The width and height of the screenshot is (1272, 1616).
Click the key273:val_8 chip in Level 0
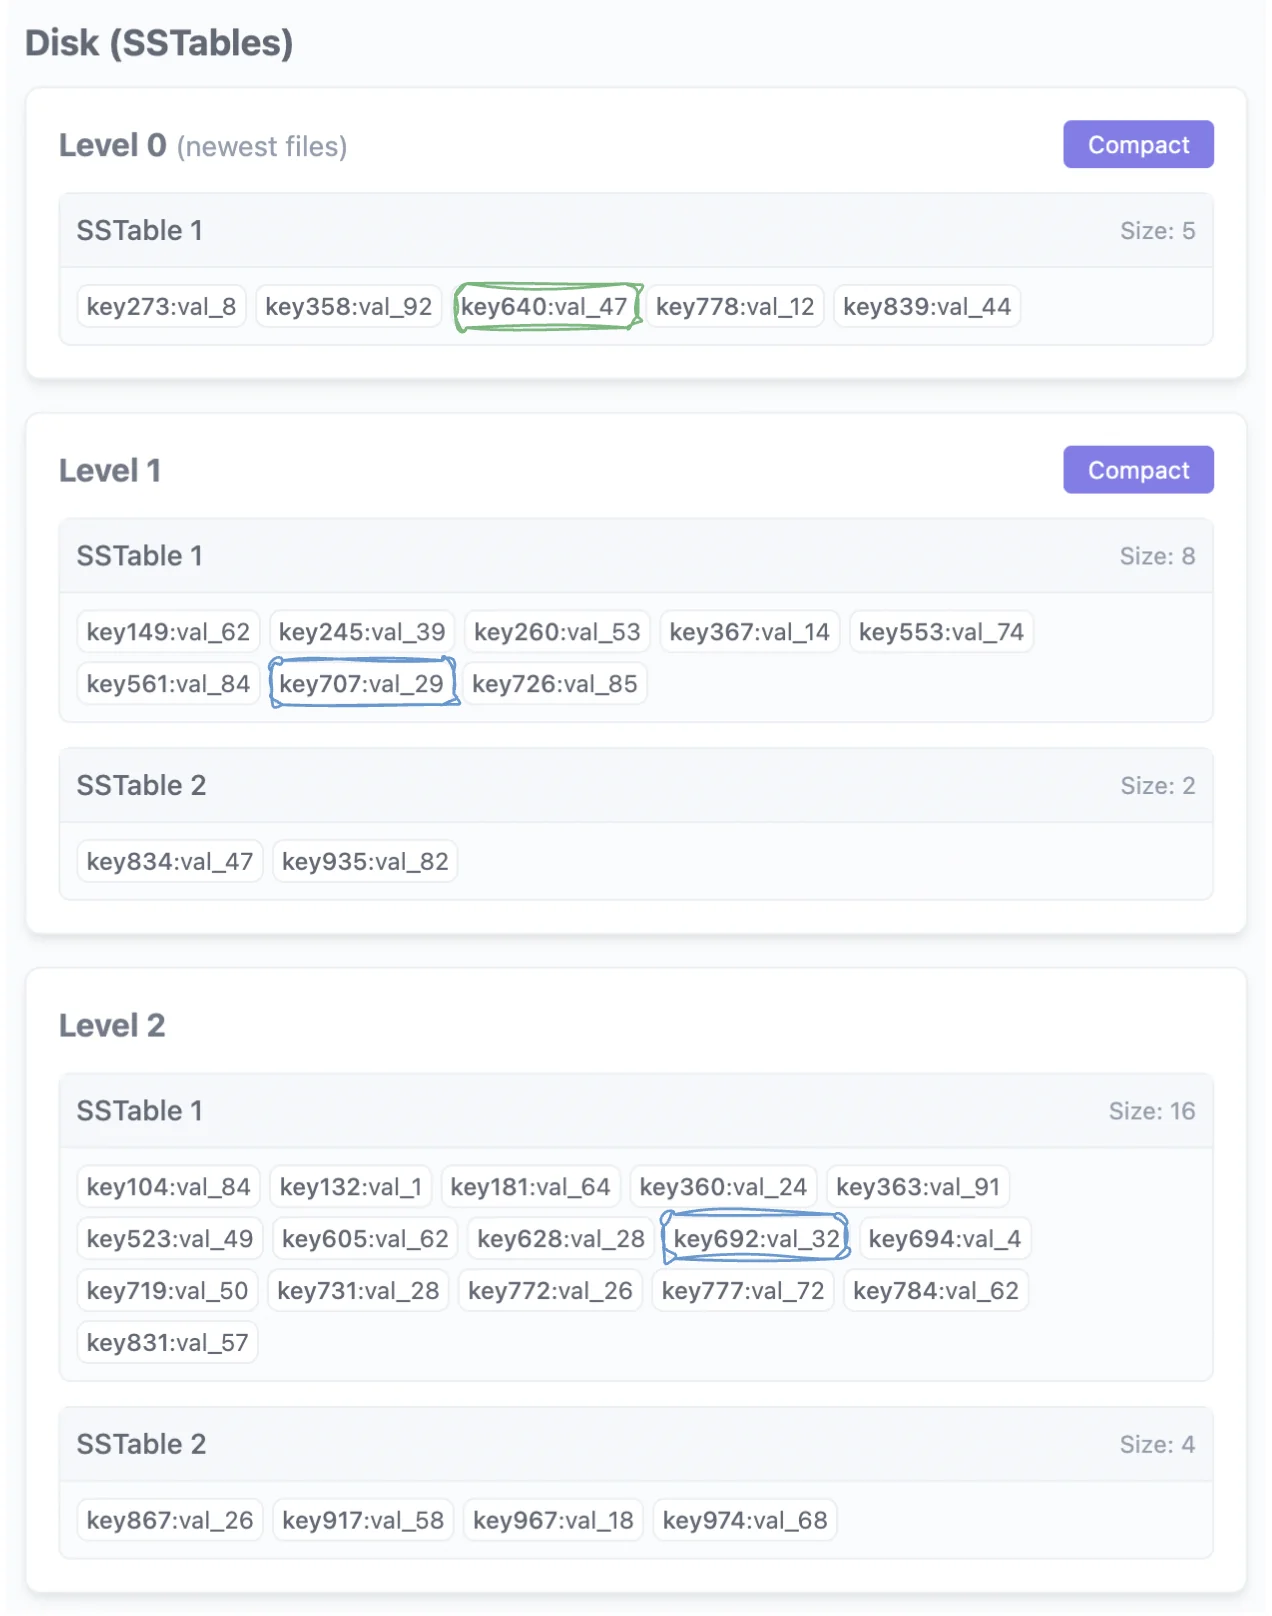(161, 307)
